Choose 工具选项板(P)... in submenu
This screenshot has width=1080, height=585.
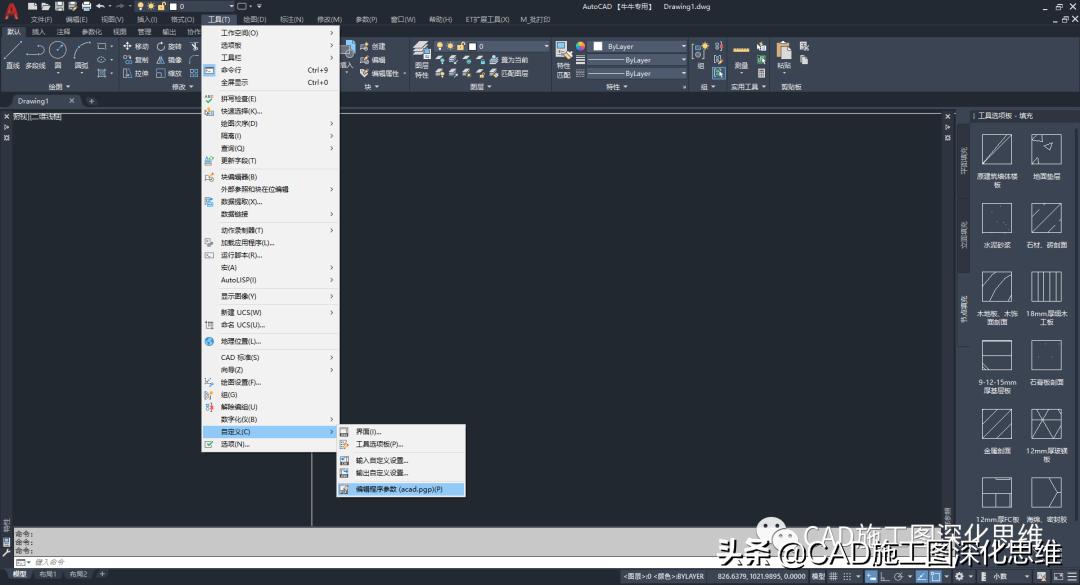pyautogui.click(x=401, y=444)
